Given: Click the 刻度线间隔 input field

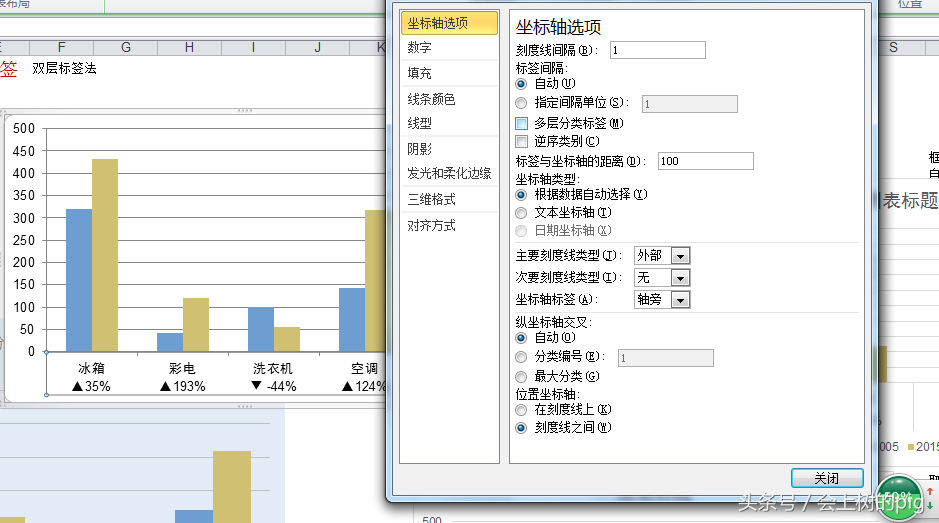Looking at the screenshot, I should [658, 50].
